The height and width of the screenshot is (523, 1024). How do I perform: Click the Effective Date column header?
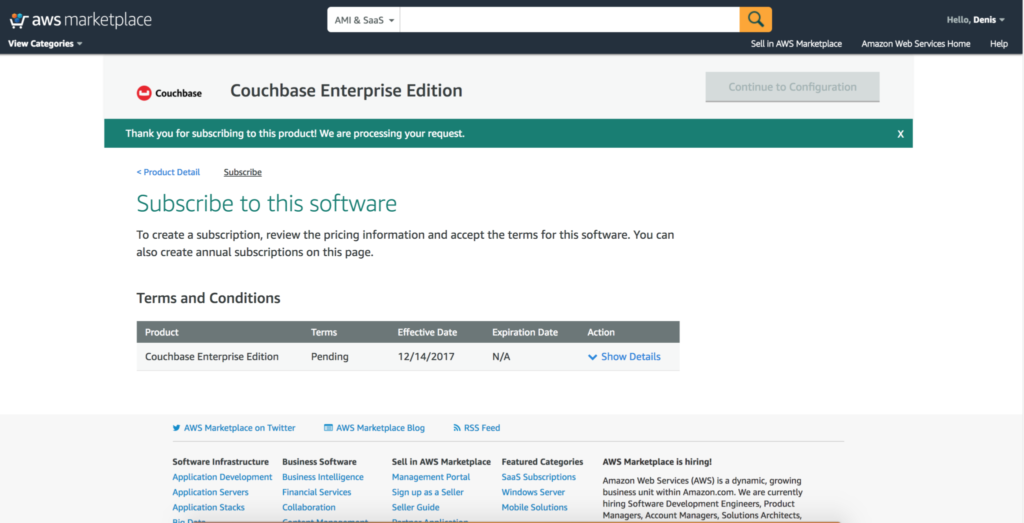pos(427,332)
